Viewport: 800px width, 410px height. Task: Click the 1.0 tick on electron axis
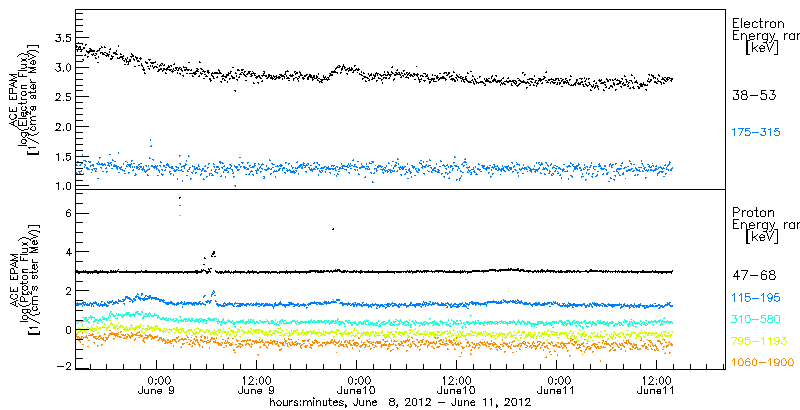pos(61,186)
